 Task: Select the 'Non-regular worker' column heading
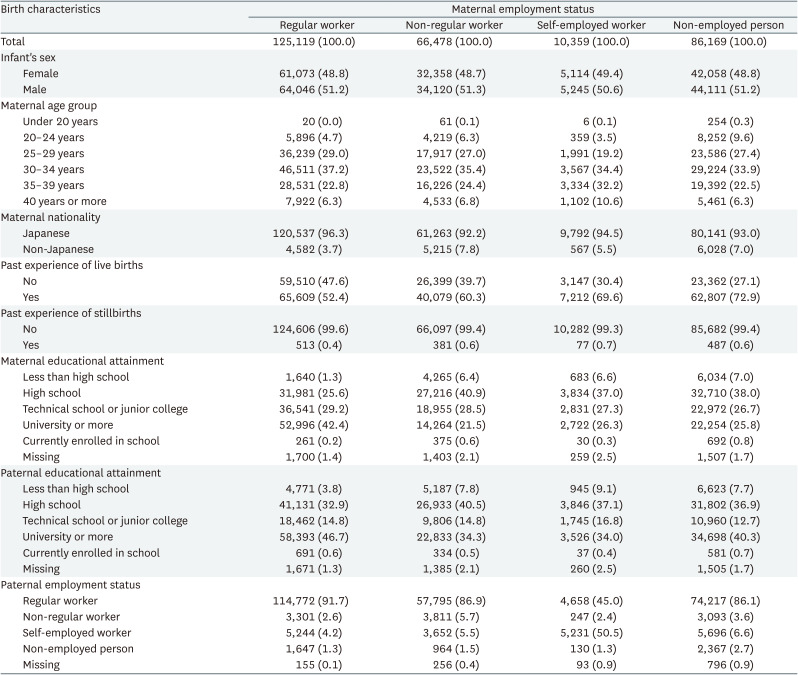(449, 25)
